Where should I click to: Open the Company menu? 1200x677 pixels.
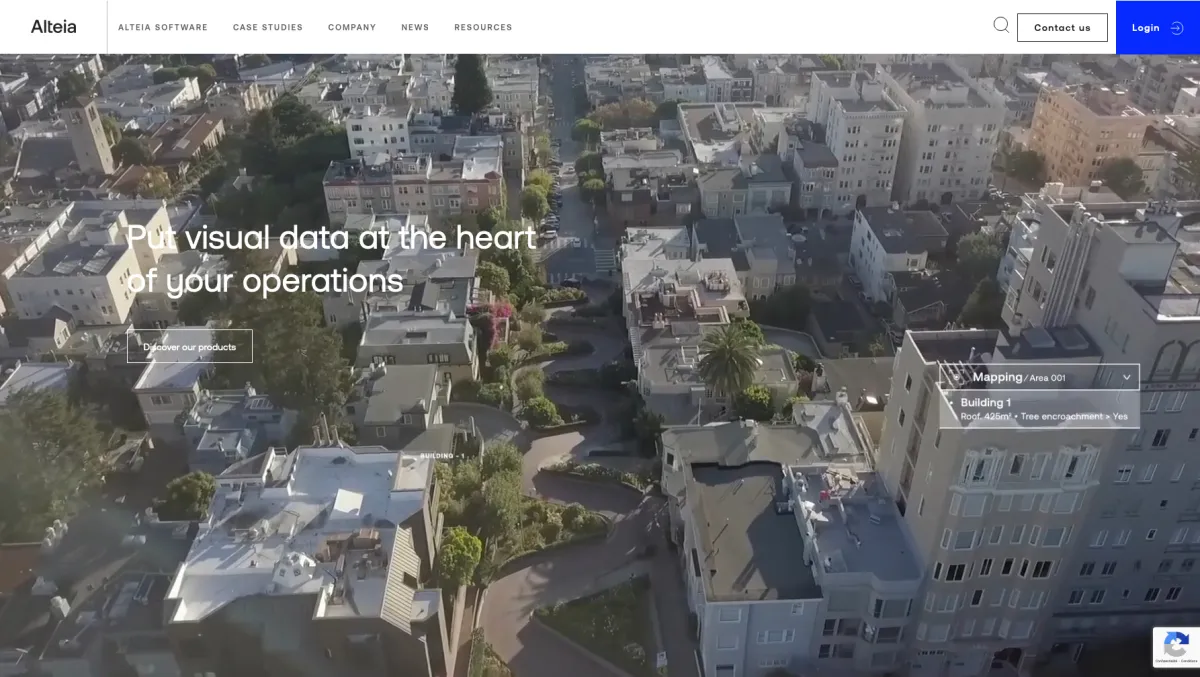coord(352,27)
